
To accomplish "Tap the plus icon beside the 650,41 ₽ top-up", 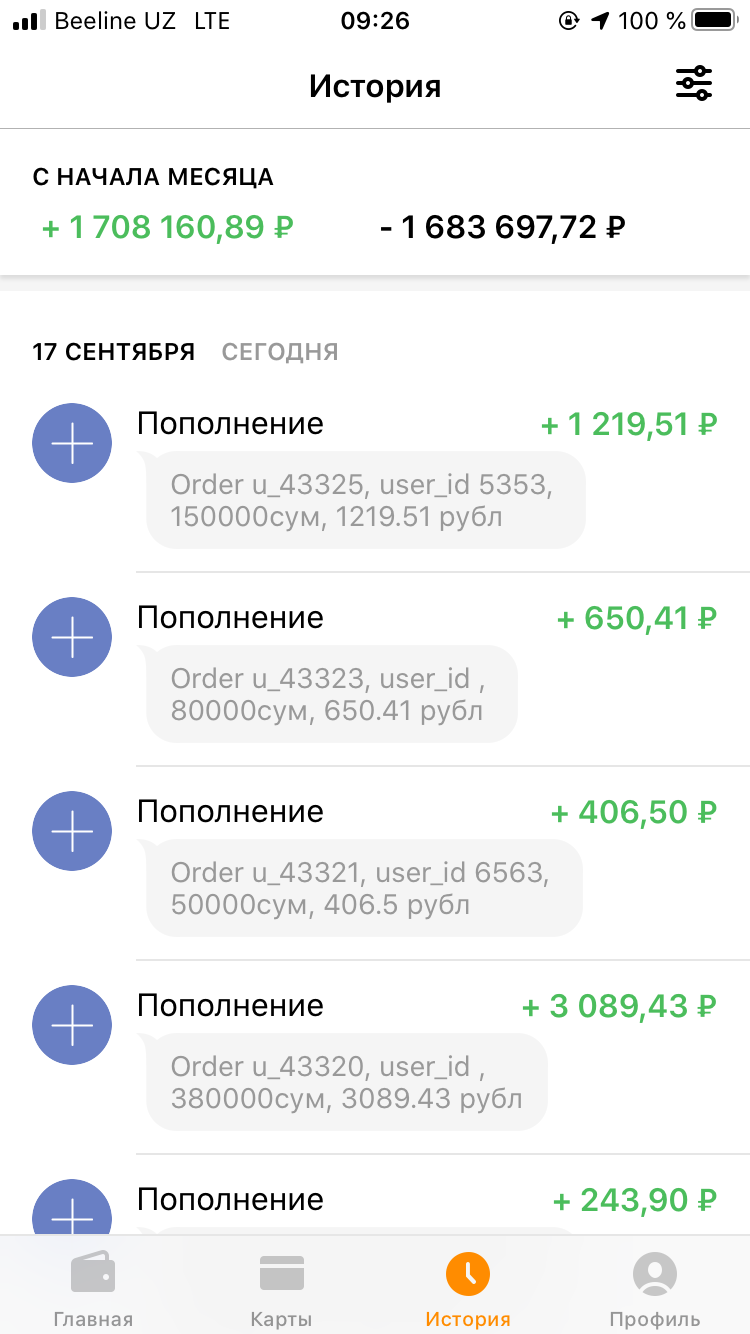I will pyautogui.click(x=72, y=637).
